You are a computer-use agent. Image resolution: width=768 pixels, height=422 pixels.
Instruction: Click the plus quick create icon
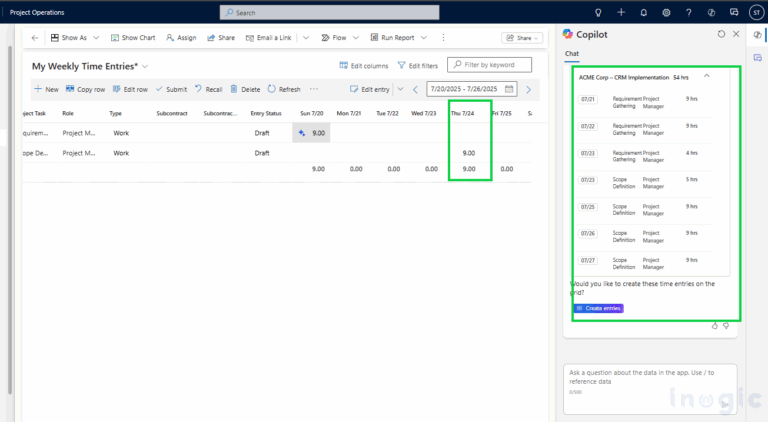click(621, 13)
